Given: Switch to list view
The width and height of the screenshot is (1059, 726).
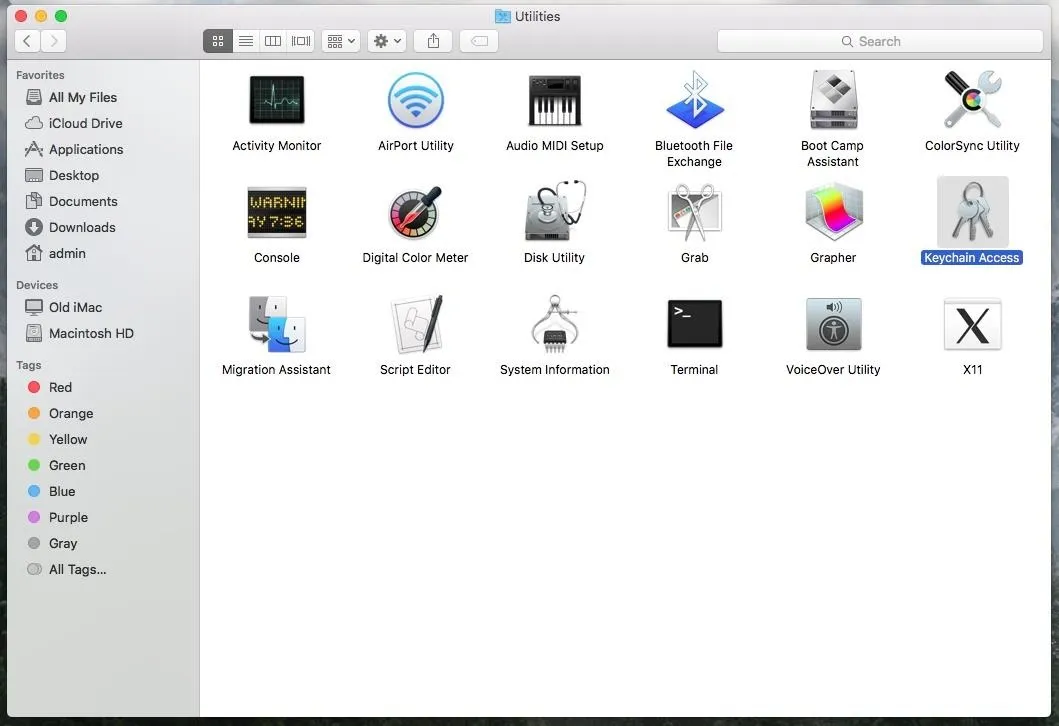Looking at the screenshot, I should point(246,41).
